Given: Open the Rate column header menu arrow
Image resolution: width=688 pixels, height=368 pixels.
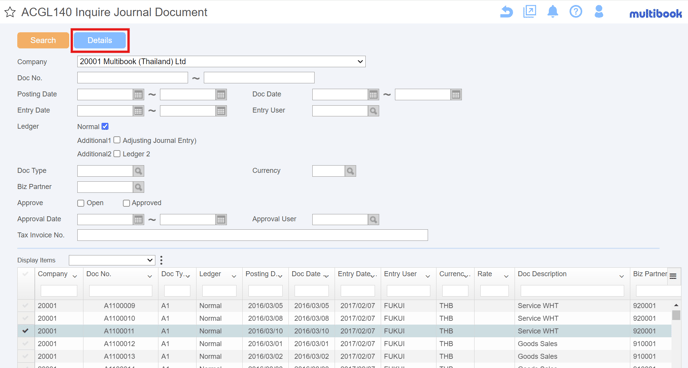Looking at the screenshot, I should (x=506, y=276).
